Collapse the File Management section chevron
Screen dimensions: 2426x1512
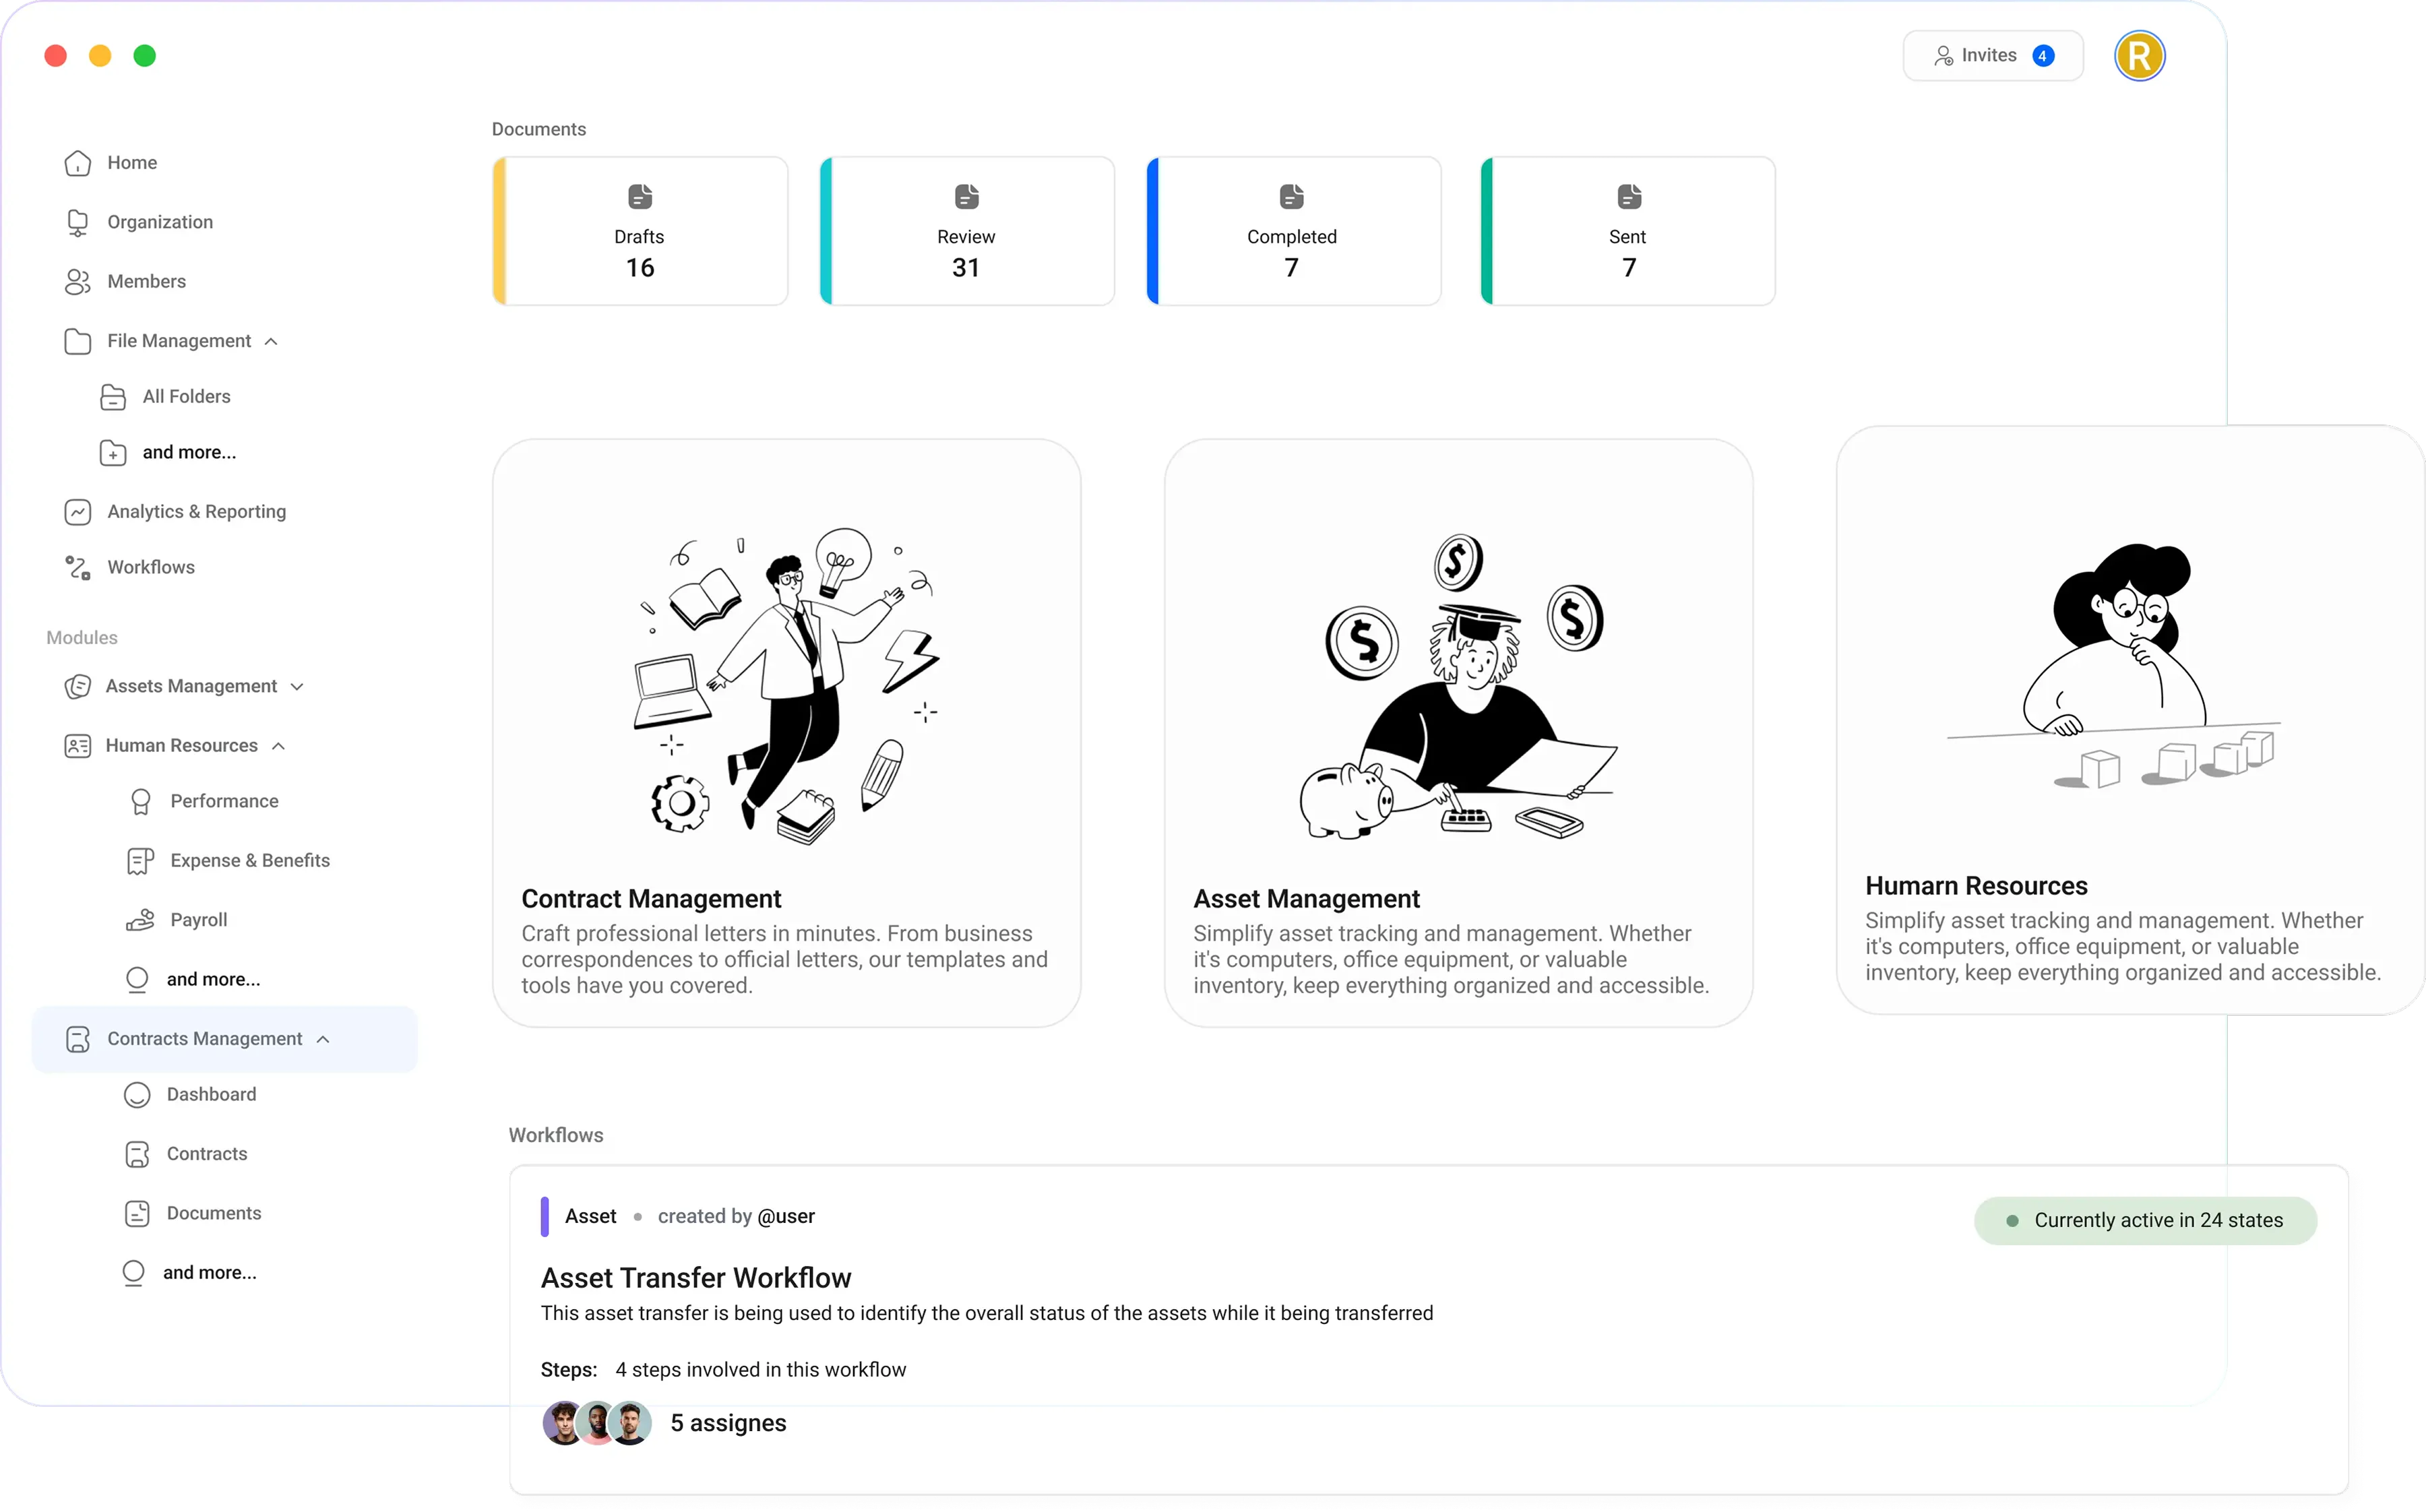point(271,342)
